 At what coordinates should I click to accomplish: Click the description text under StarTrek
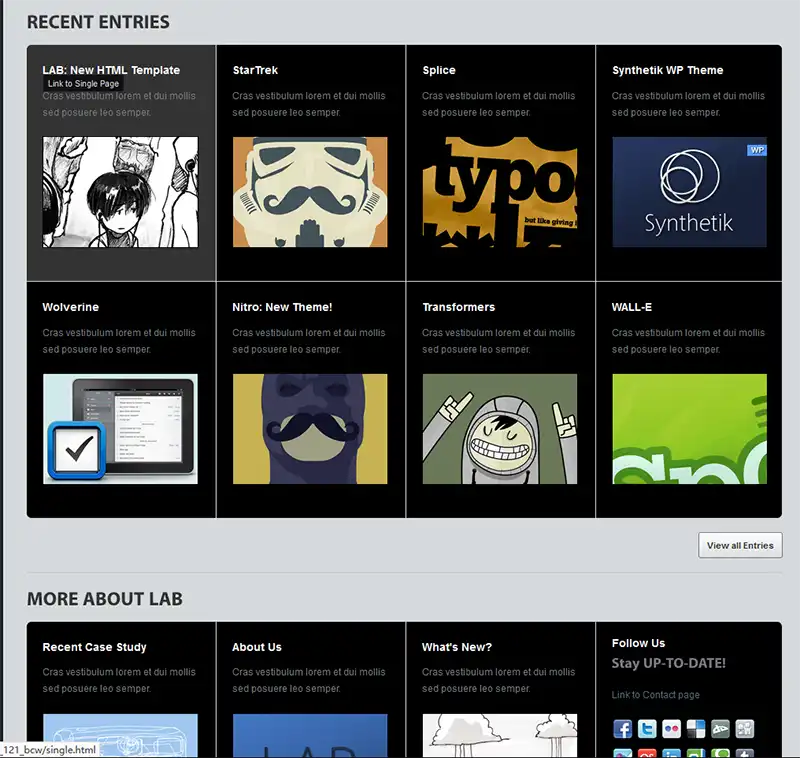[x=309, y=104]
